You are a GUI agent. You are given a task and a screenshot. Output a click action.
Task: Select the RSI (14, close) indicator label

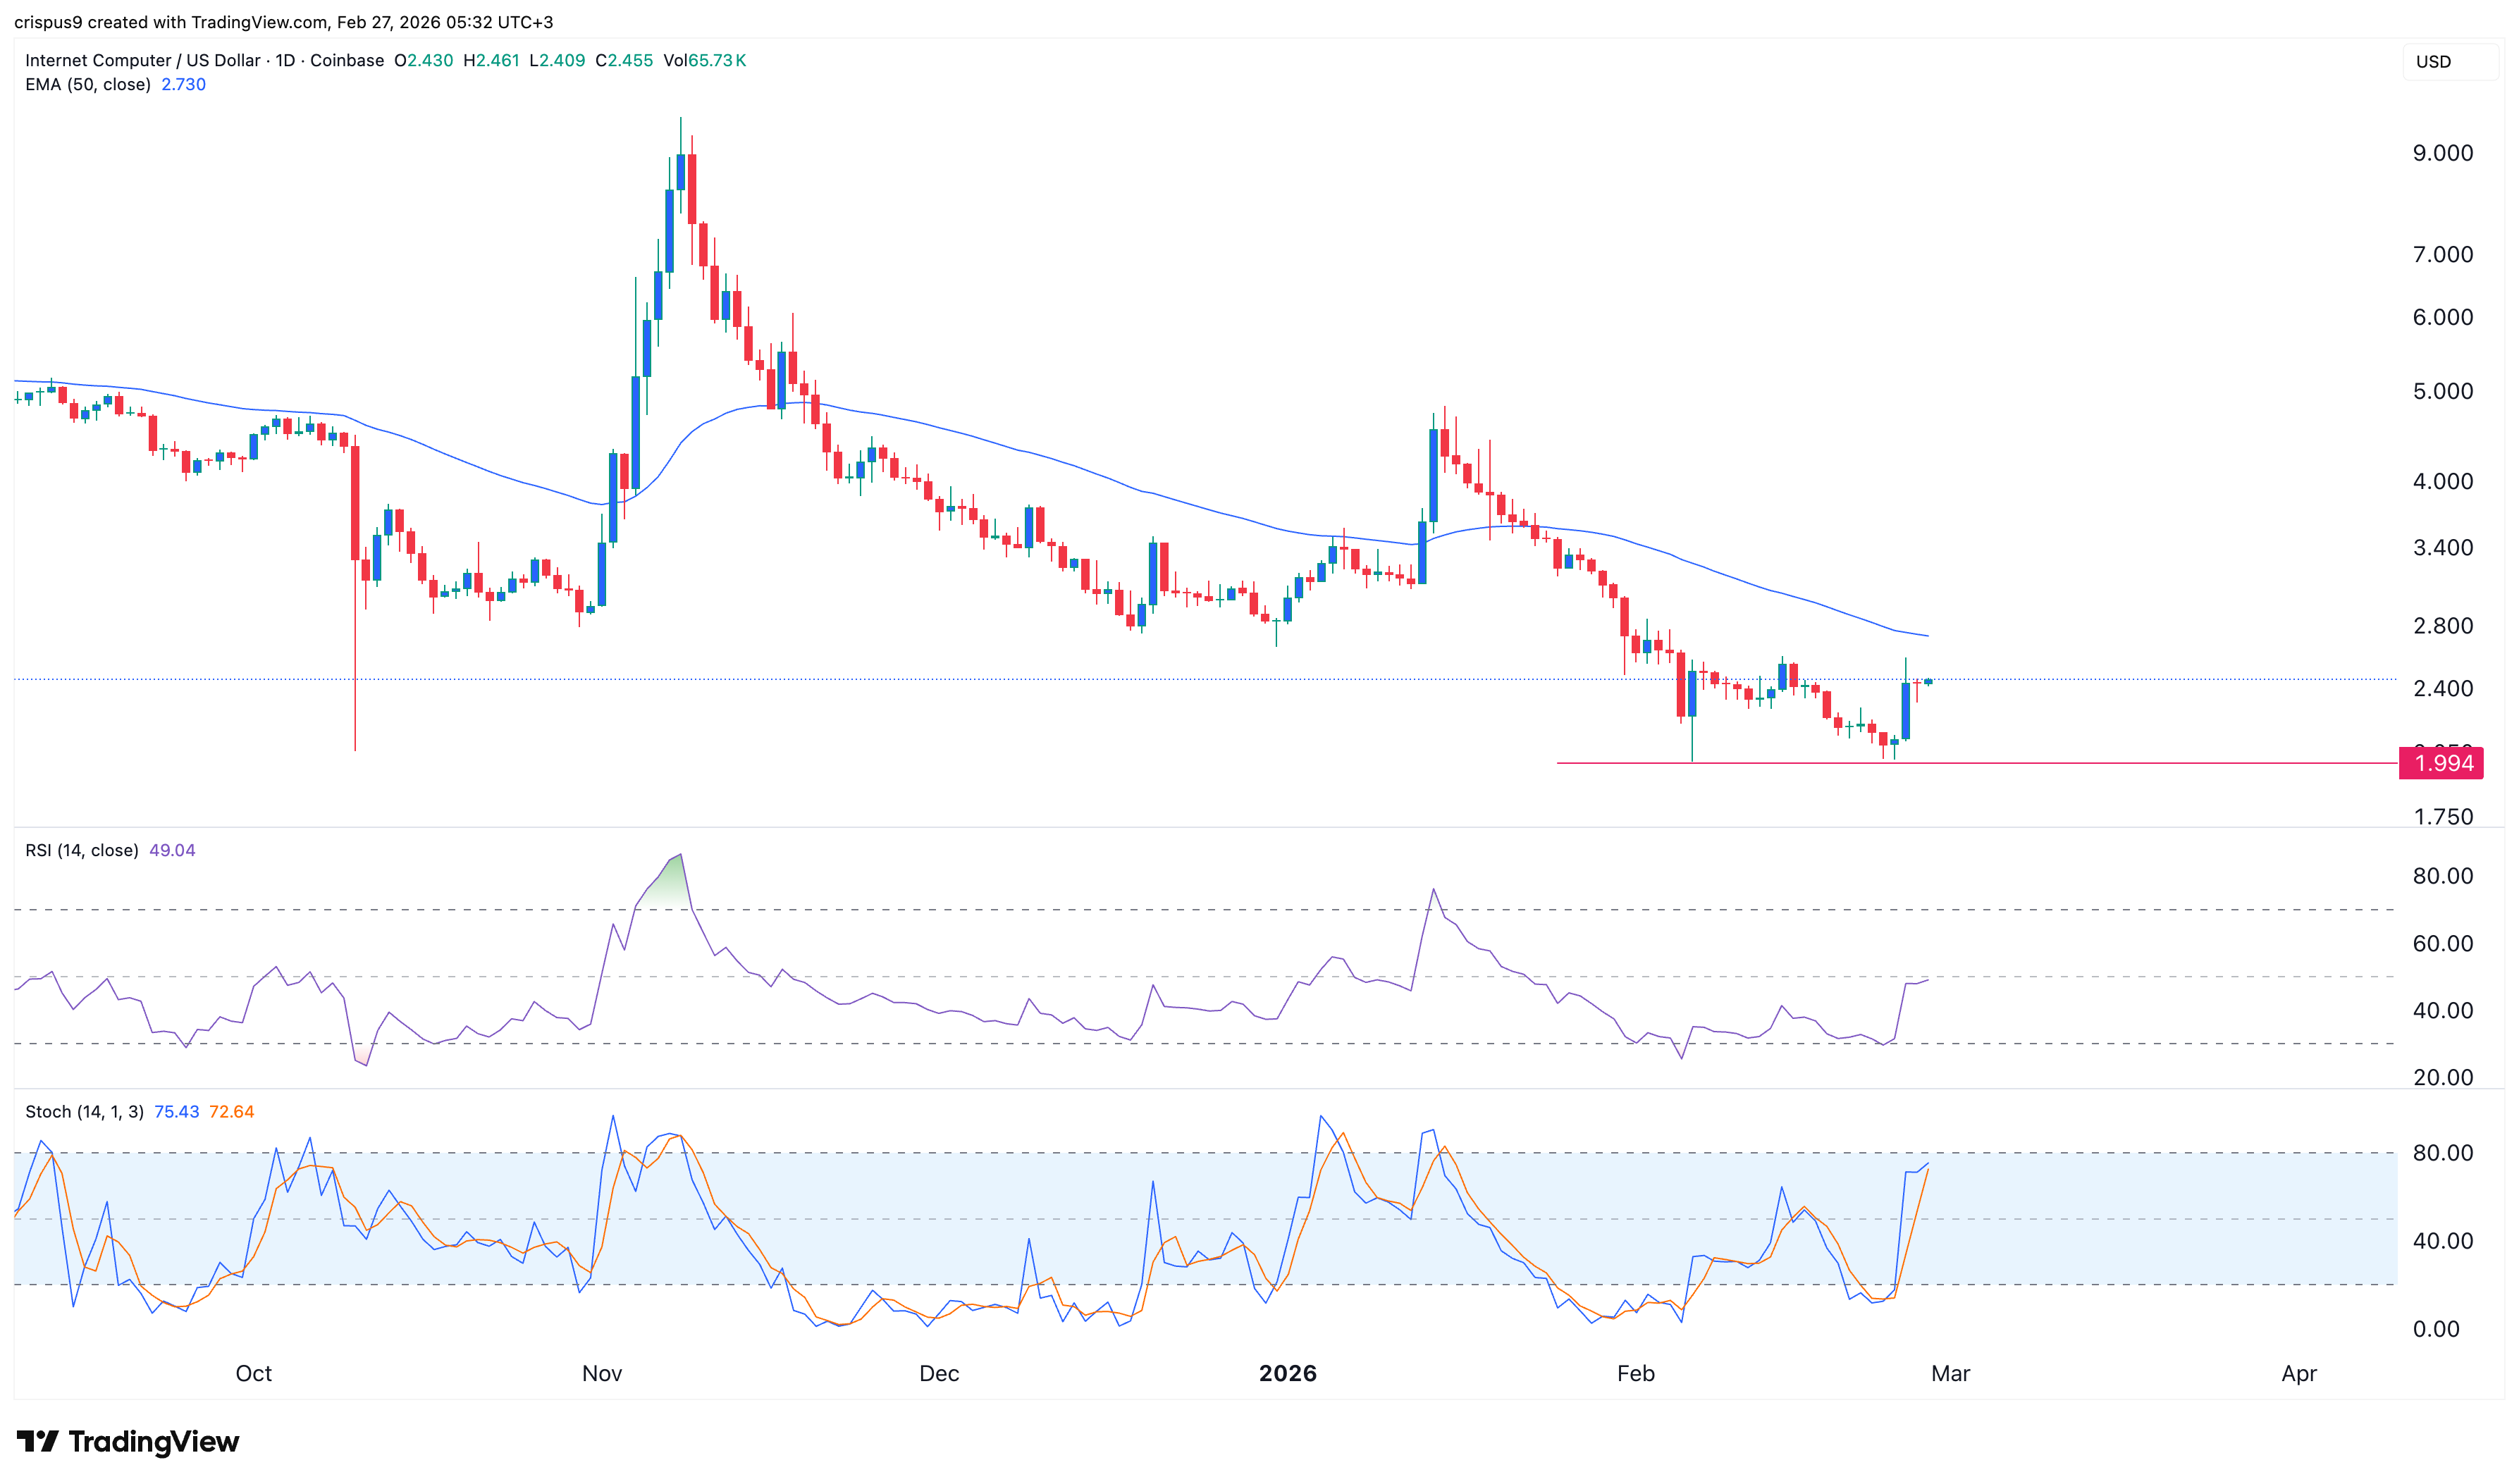pos(82,850)
